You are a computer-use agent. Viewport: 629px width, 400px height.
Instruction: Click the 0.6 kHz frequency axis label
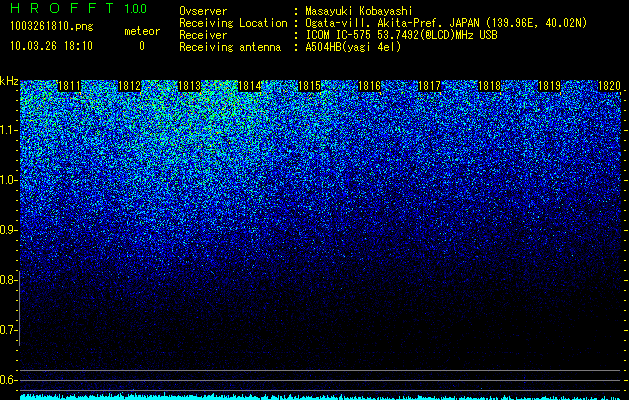[8, 380]
